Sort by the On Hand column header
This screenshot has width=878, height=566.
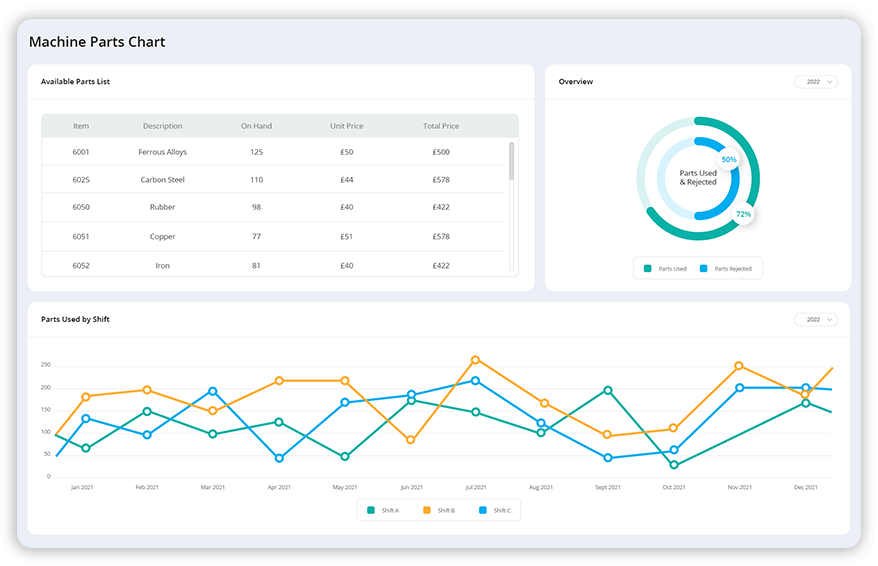click(256, 126)
